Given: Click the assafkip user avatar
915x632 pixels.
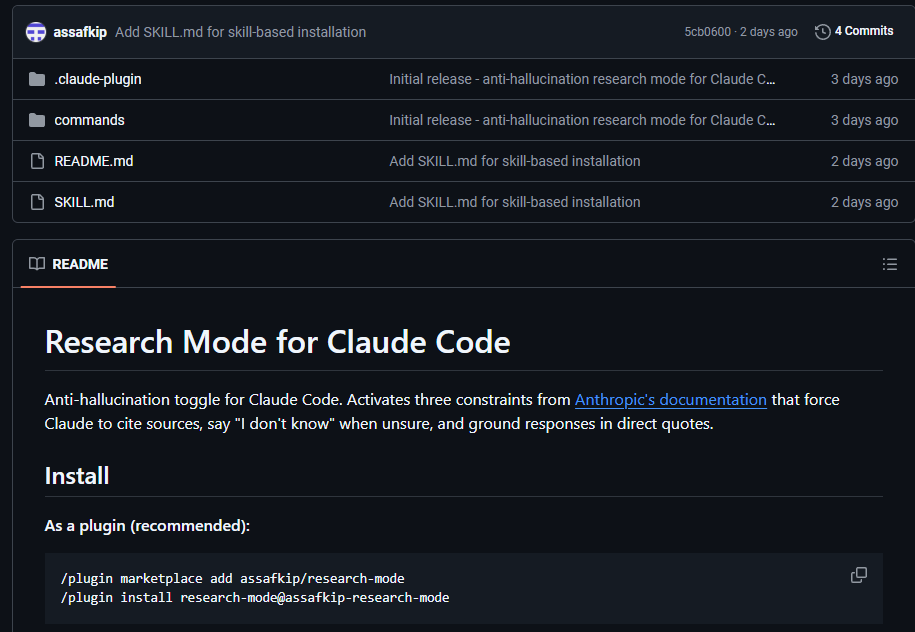Looking at the screenshot, I should [x=36, y=32].
